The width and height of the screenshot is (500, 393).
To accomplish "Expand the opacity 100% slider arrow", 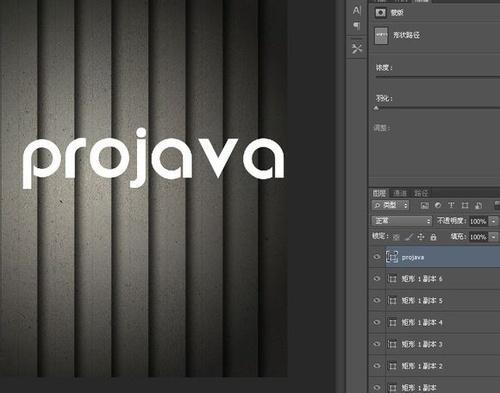I will tap(494, 221).
